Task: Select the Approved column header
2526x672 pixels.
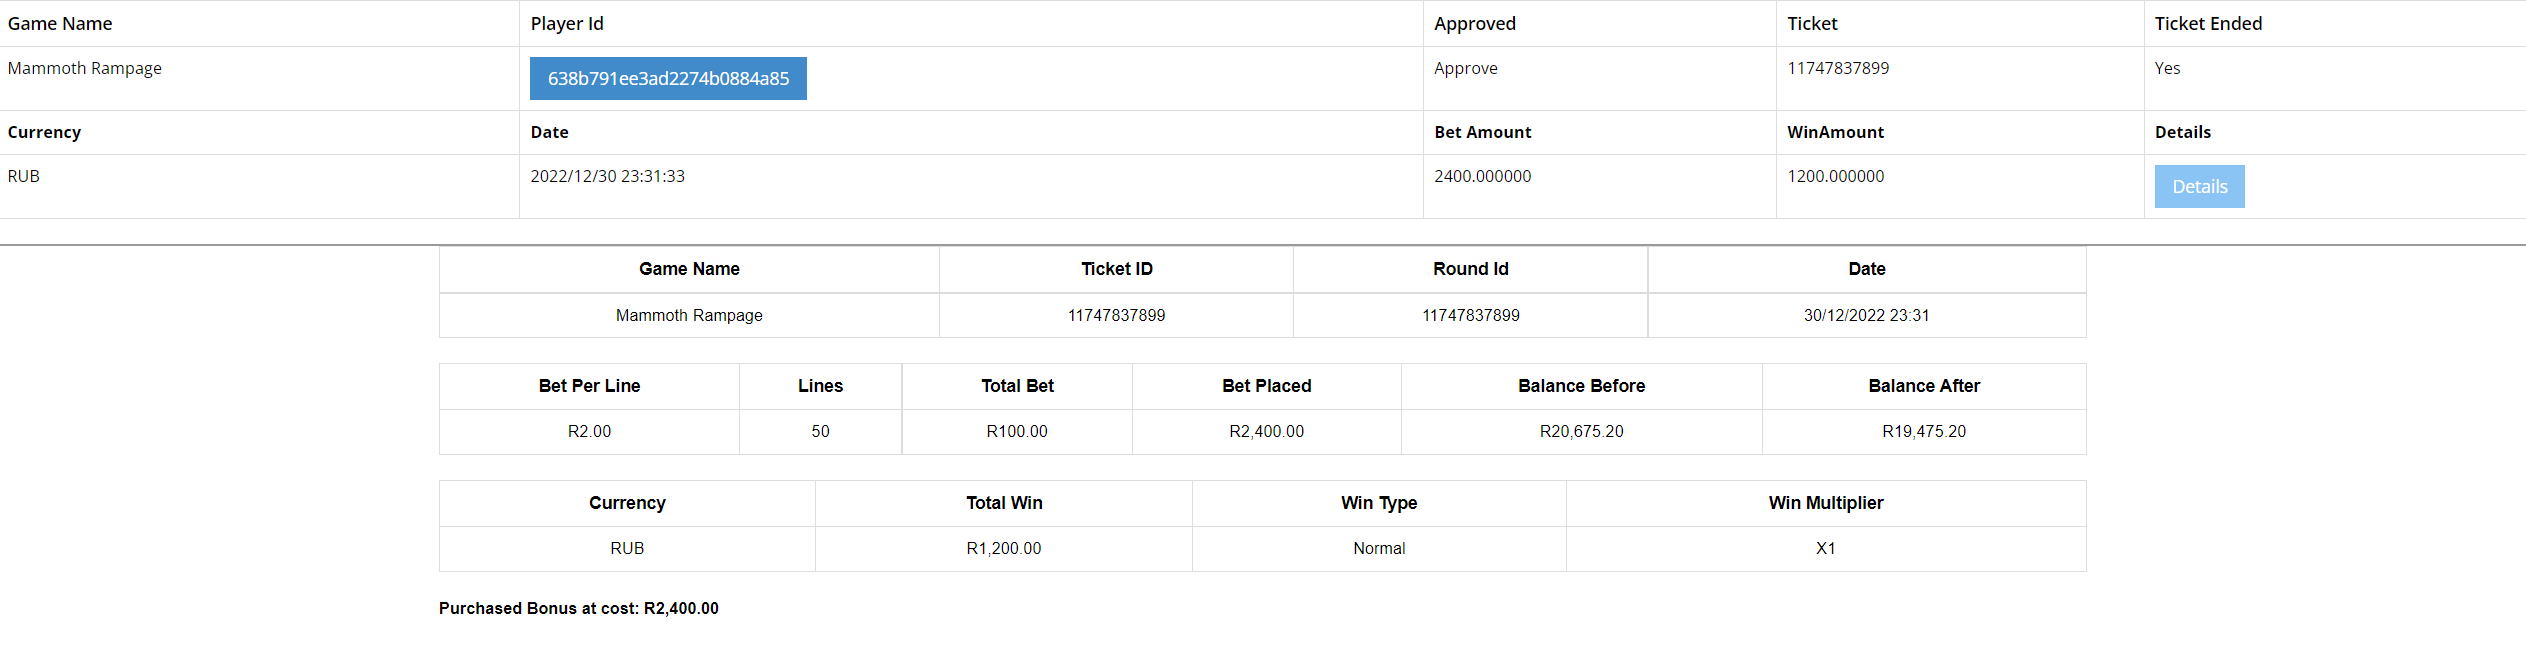Action: click(1474, 24)
